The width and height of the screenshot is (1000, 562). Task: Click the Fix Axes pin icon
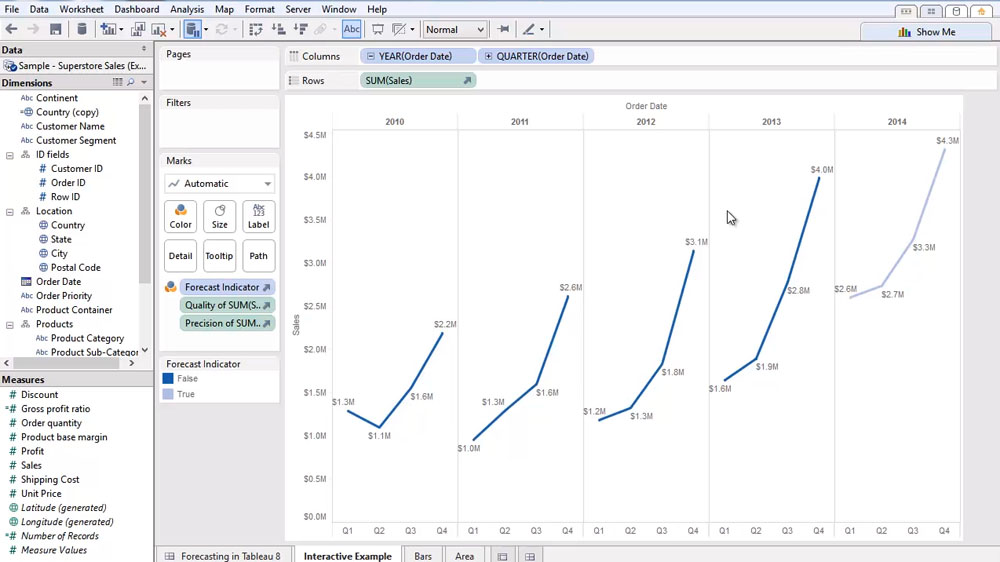tap(503, 30)
